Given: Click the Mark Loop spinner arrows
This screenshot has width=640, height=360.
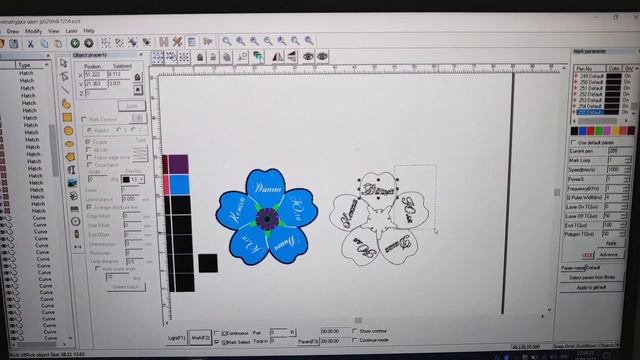Looking at the screenshot, I should point(627,160).
